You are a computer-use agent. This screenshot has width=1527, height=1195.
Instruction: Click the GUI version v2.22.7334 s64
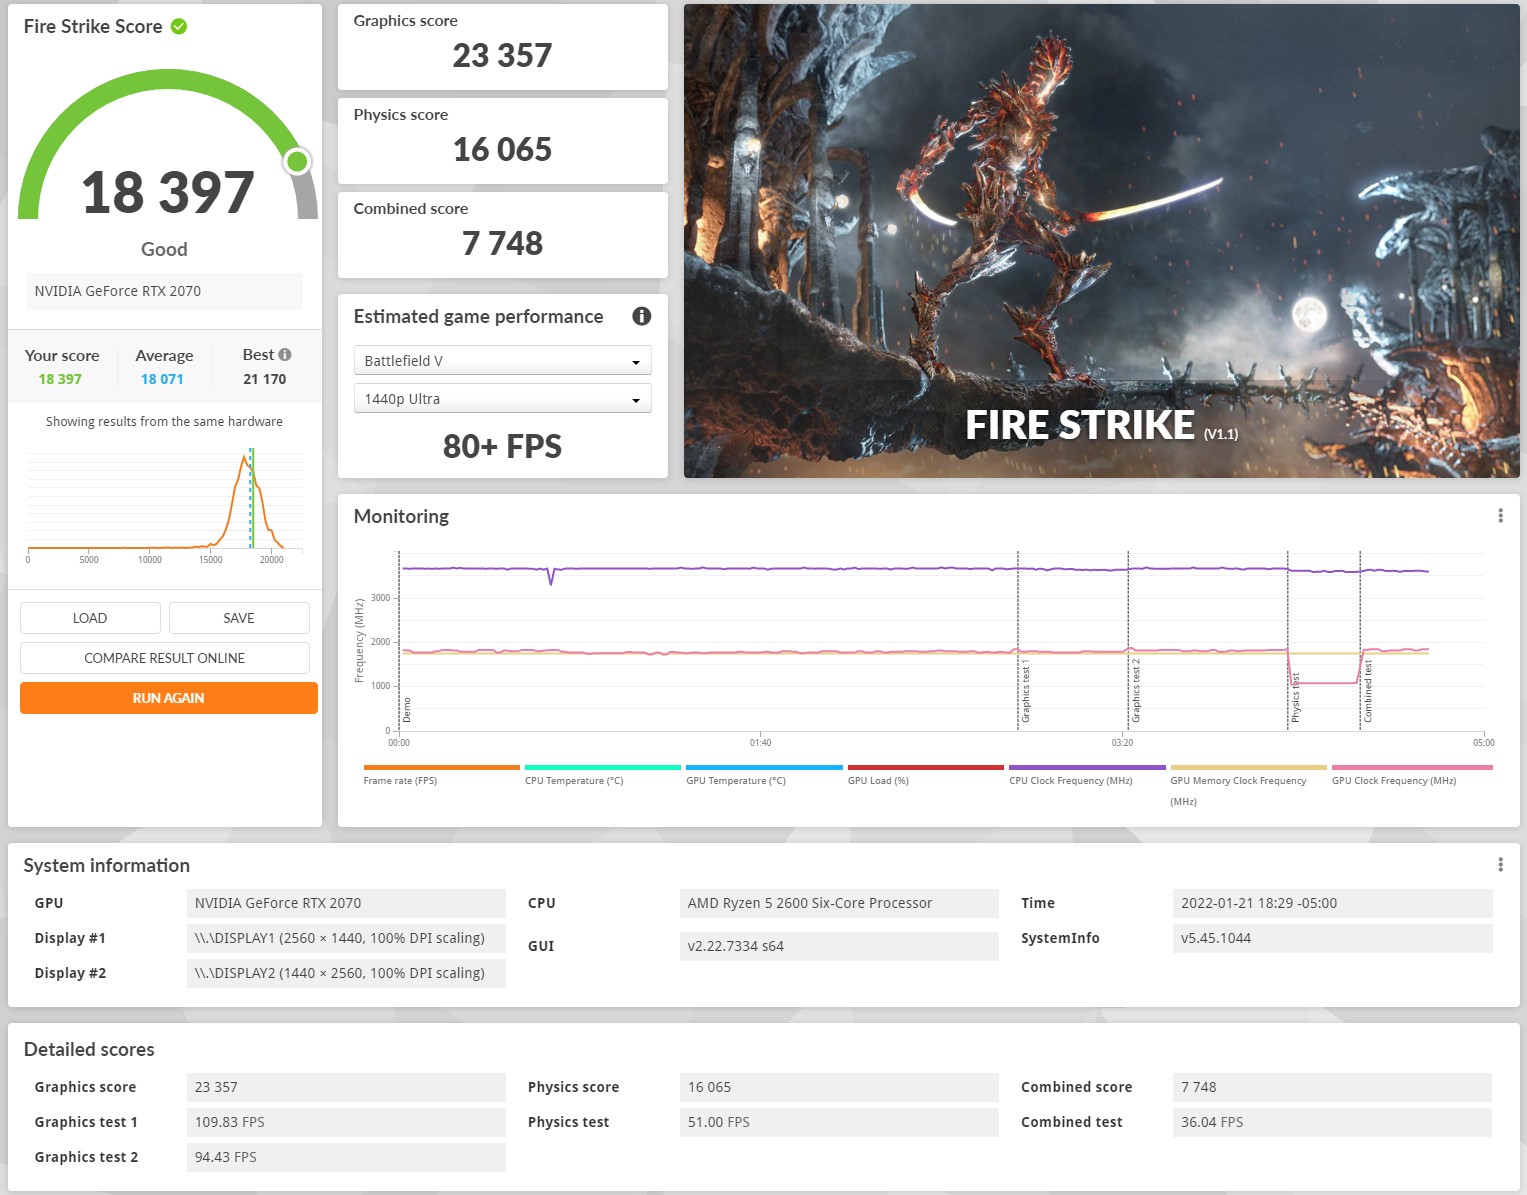click(839, 946)
